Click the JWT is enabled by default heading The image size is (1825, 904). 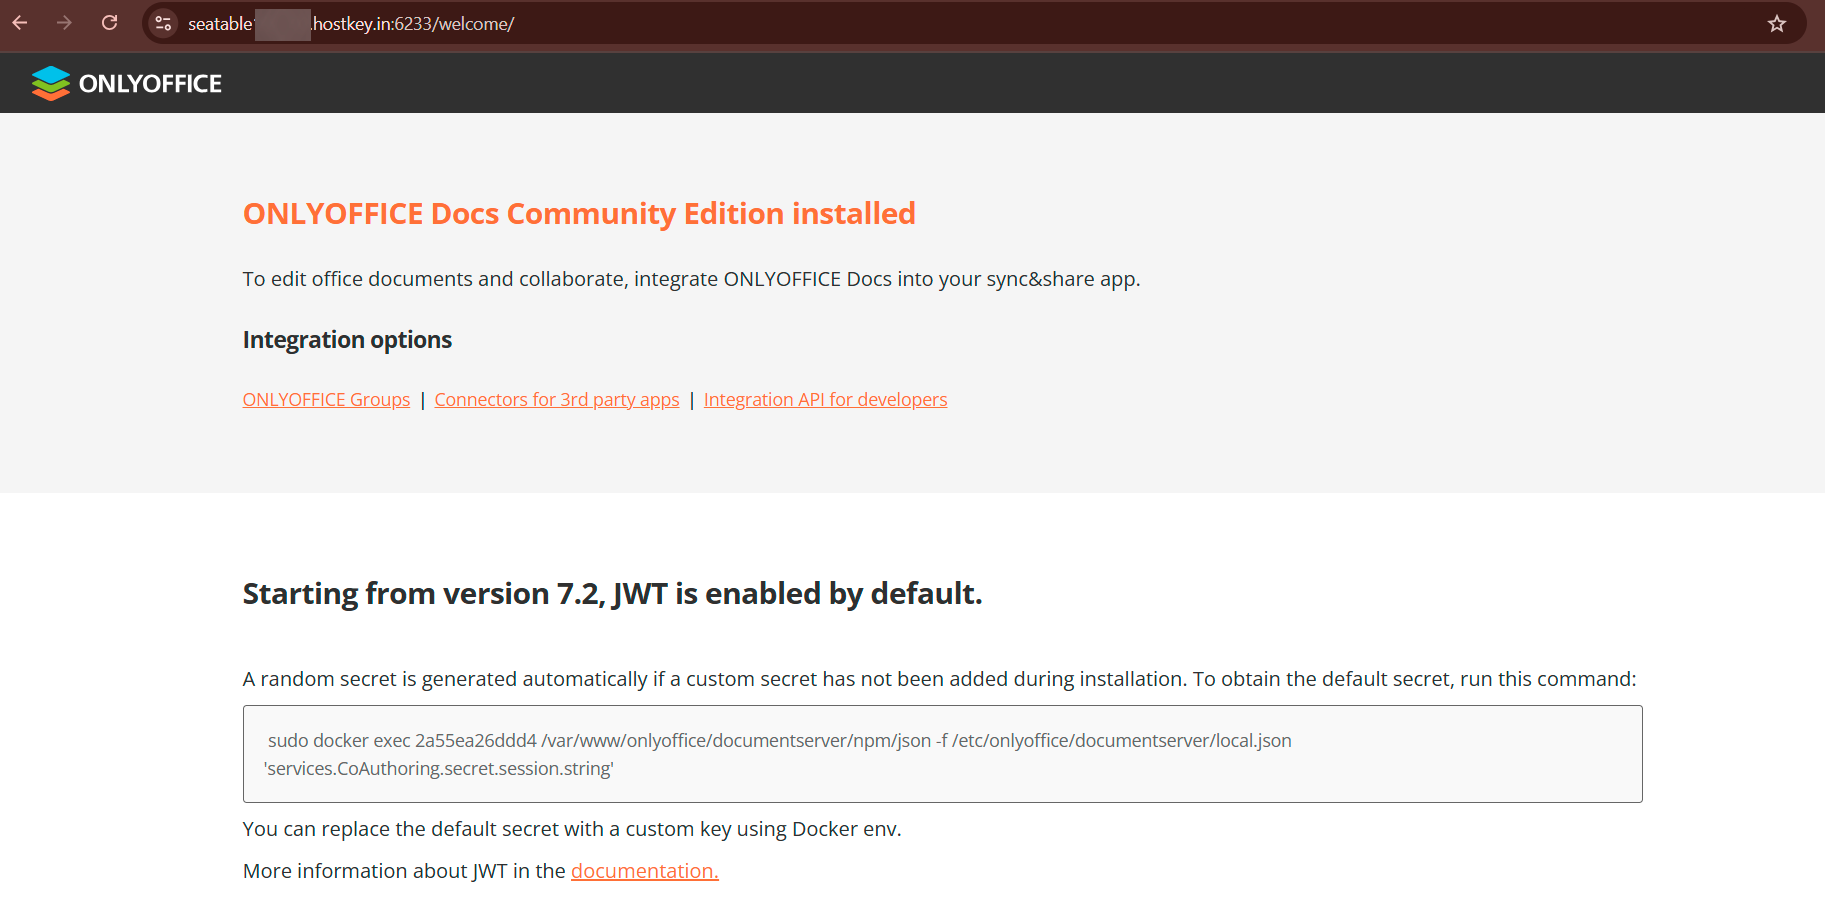coord(612,594)
